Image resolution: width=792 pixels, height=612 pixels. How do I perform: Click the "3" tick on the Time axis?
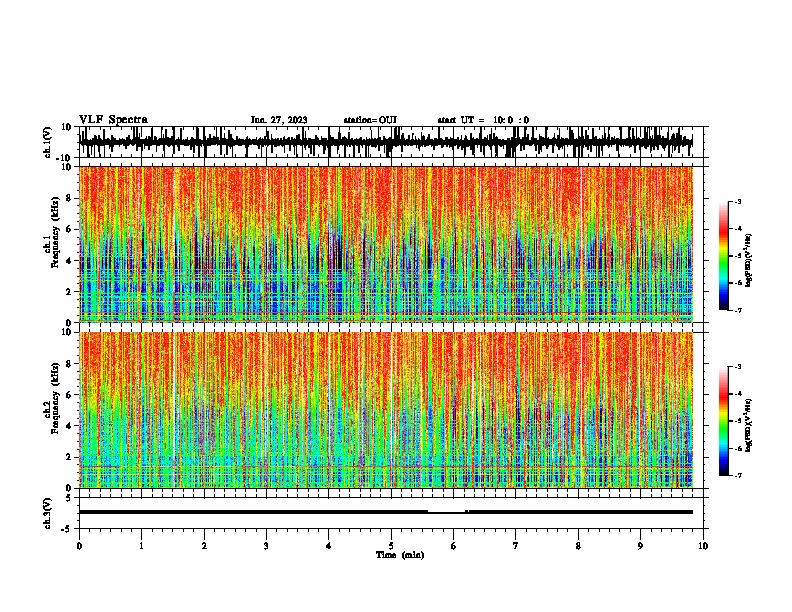click(x=266, y=546)
